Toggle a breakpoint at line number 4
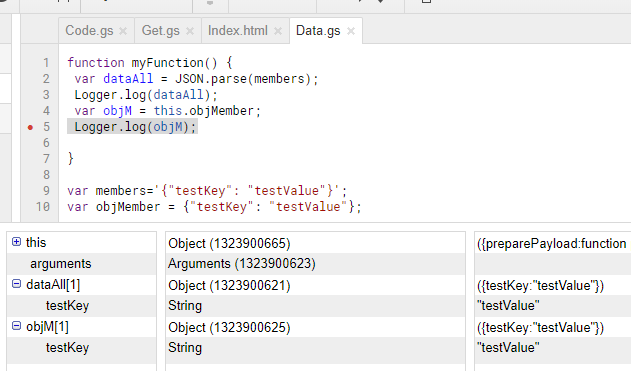Image resolution: width=631 pixels, height=371 pixels. (x=46, y=111)
